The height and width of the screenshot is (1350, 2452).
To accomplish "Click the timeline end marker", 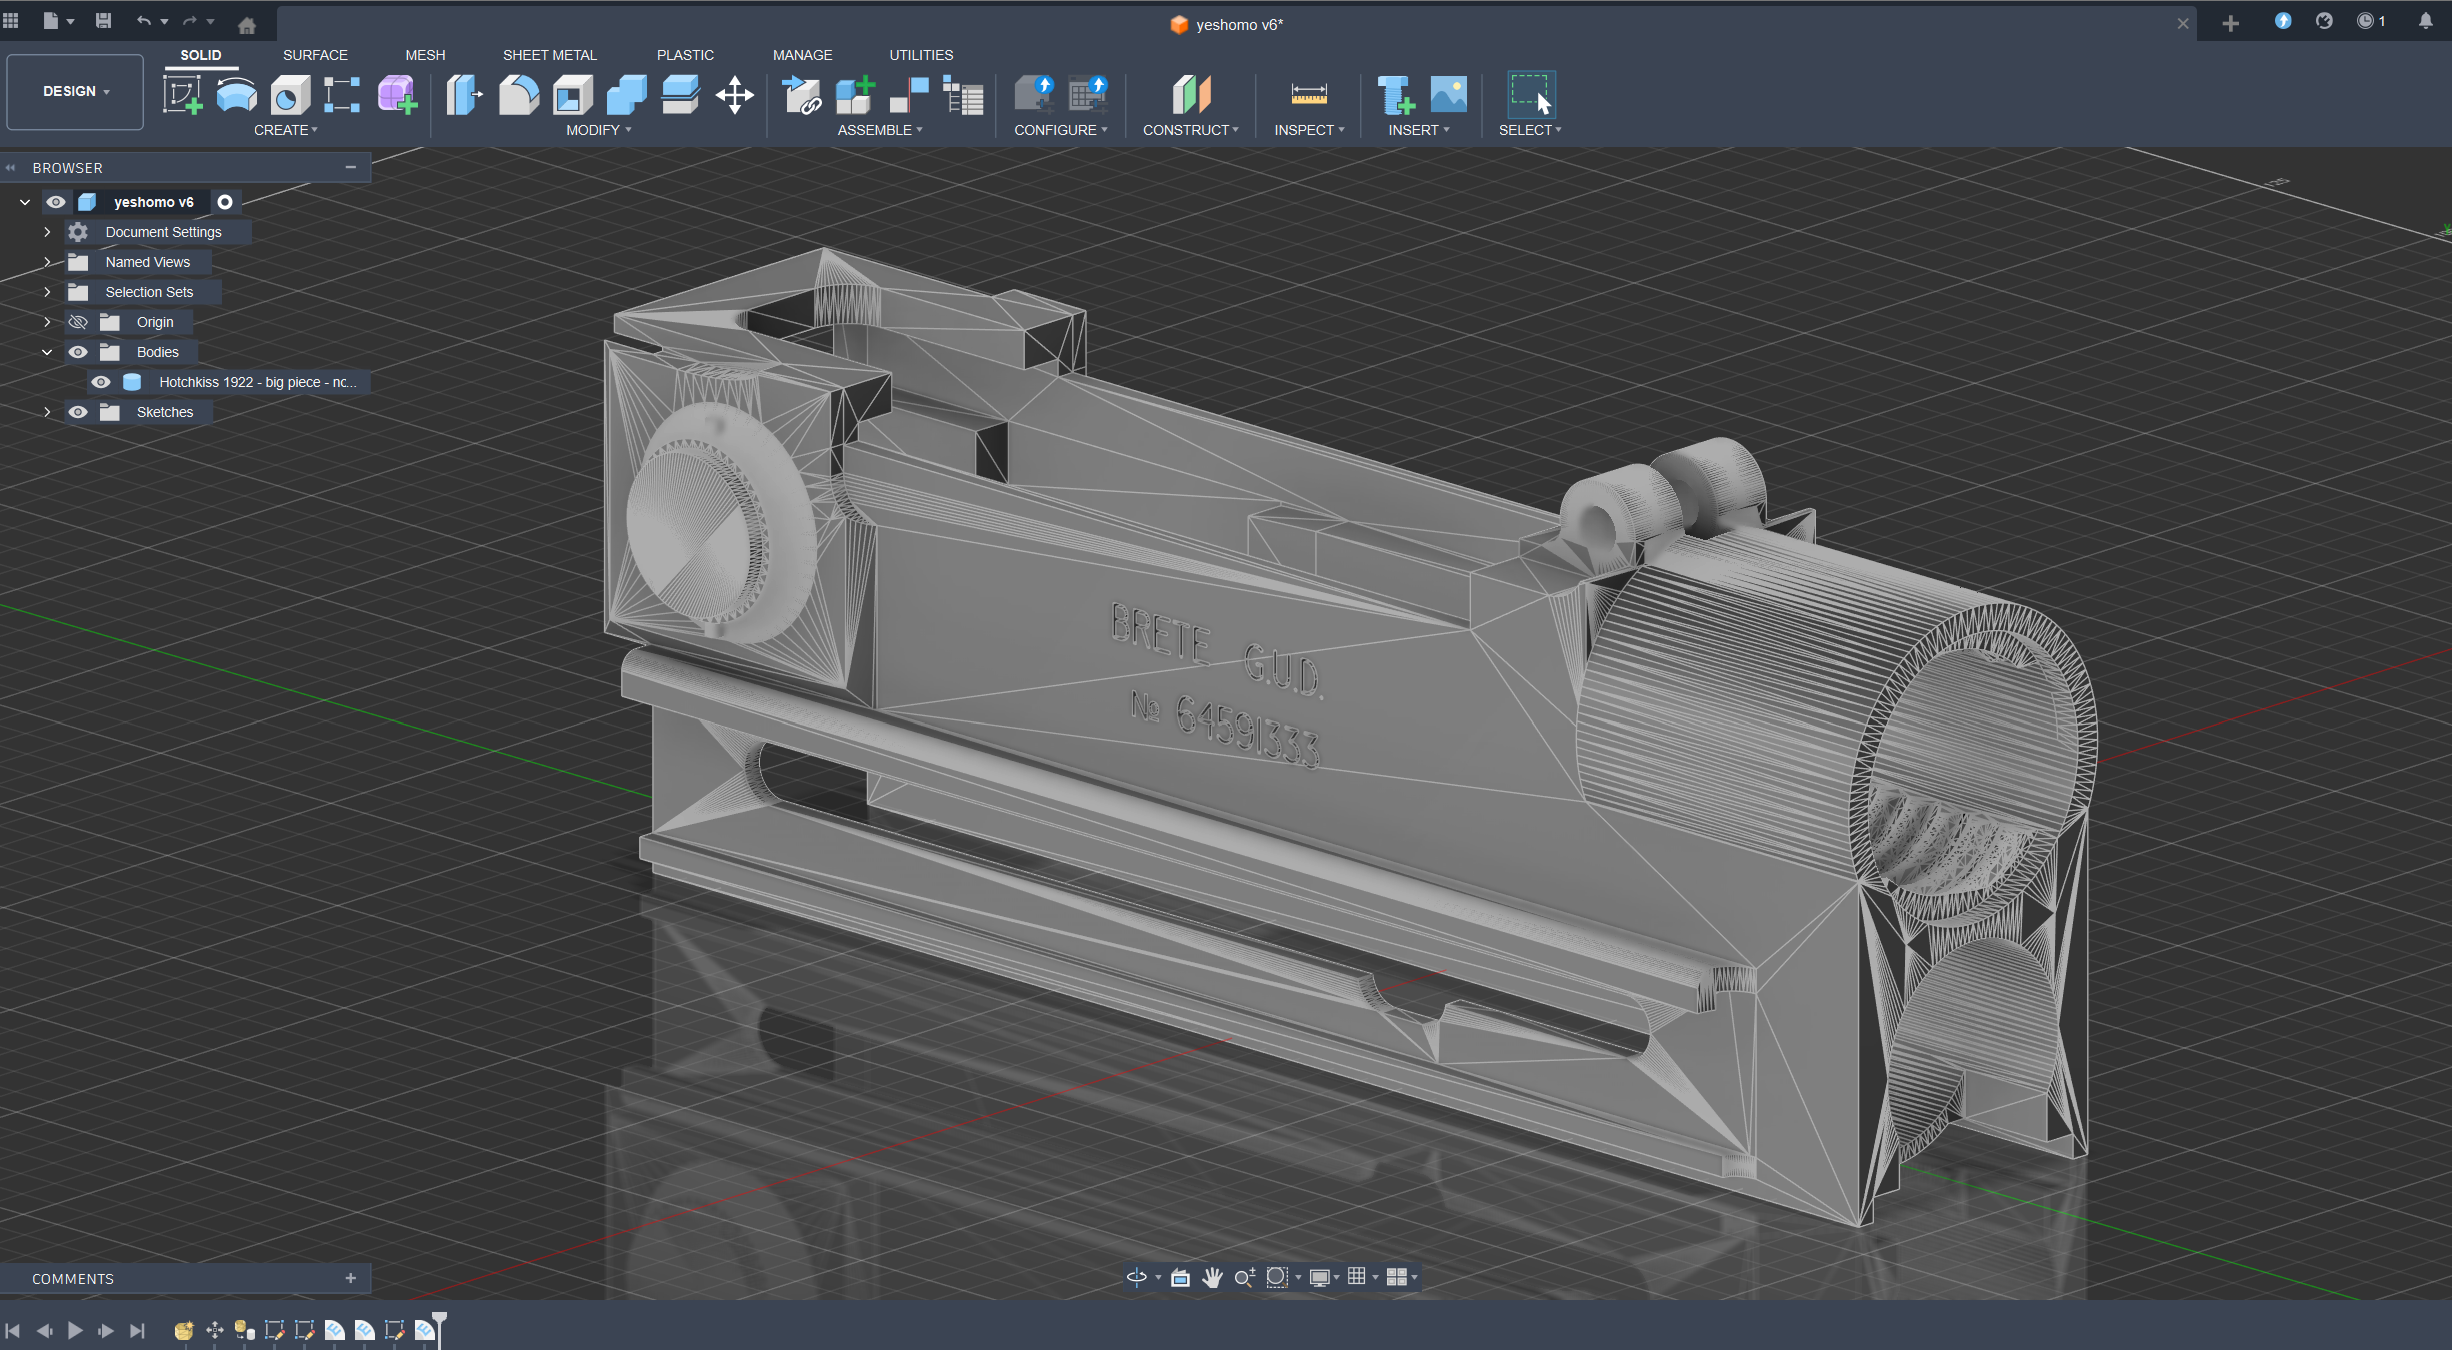I will [x=439, y=1322].
